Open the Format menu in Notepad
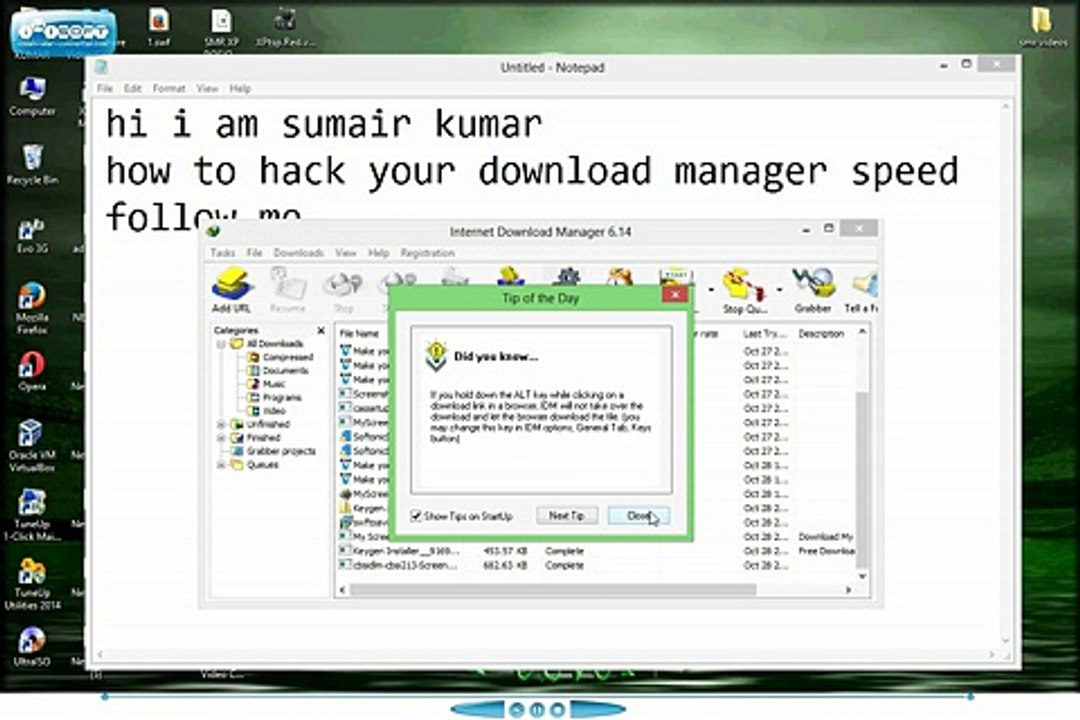Screen dimensions: 1080x720 click(169, 88)
